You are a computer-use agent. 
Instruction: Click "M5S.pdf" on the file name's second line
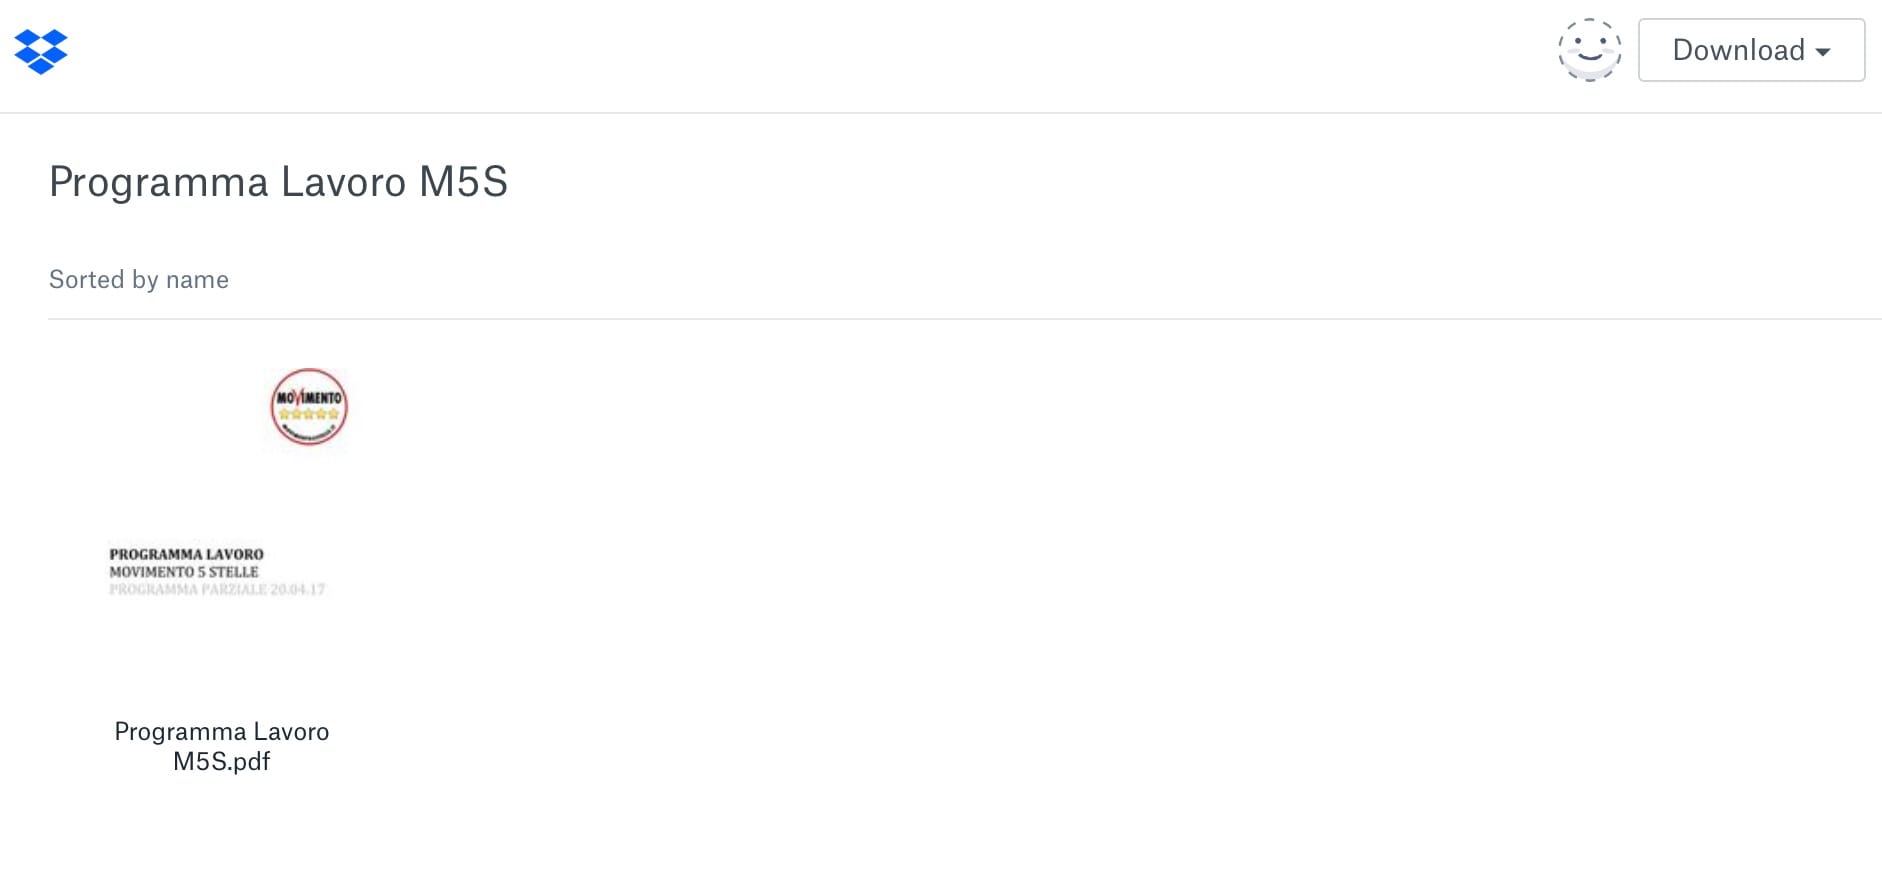coord(222,762)
